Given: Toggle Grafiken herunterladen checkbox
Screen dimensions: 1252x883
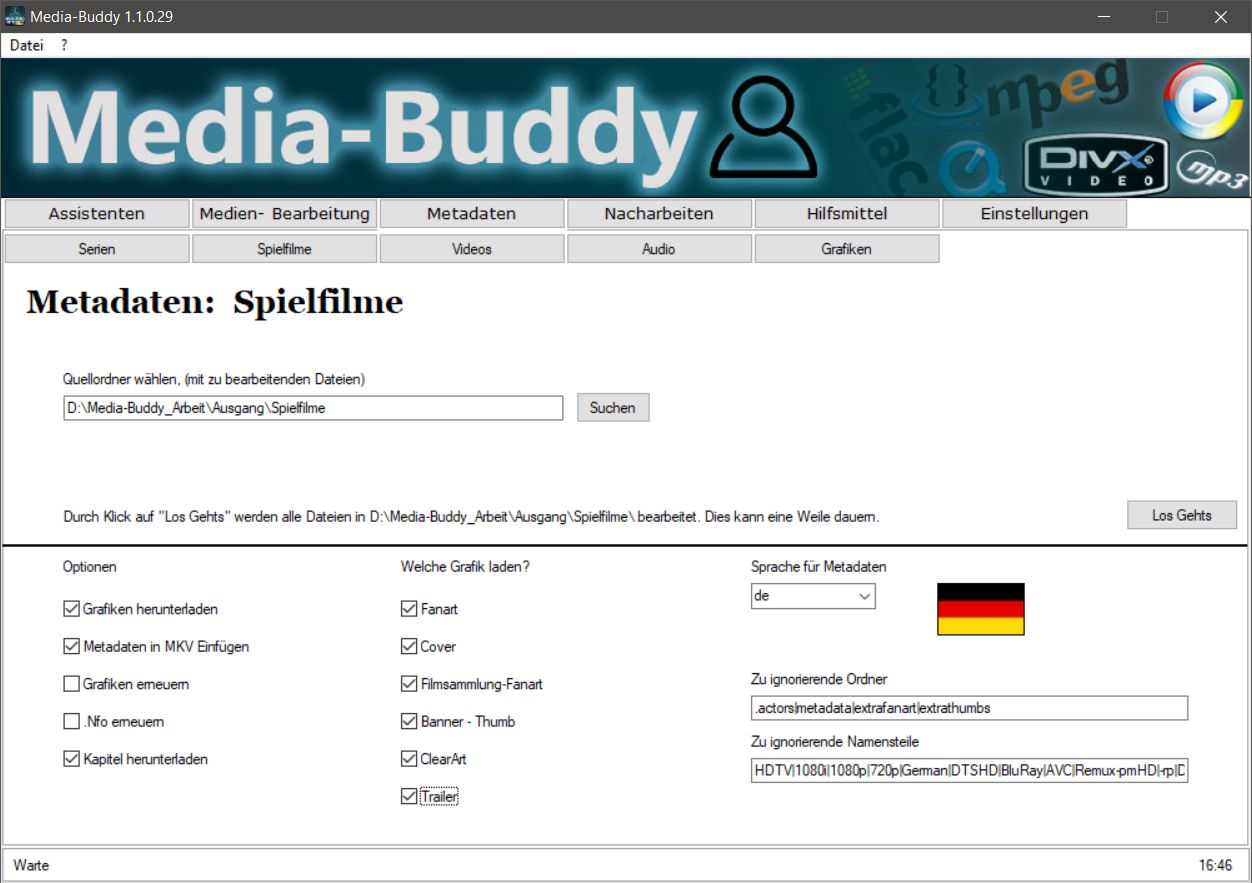Looking at the screenshot, I should point(71,609).
